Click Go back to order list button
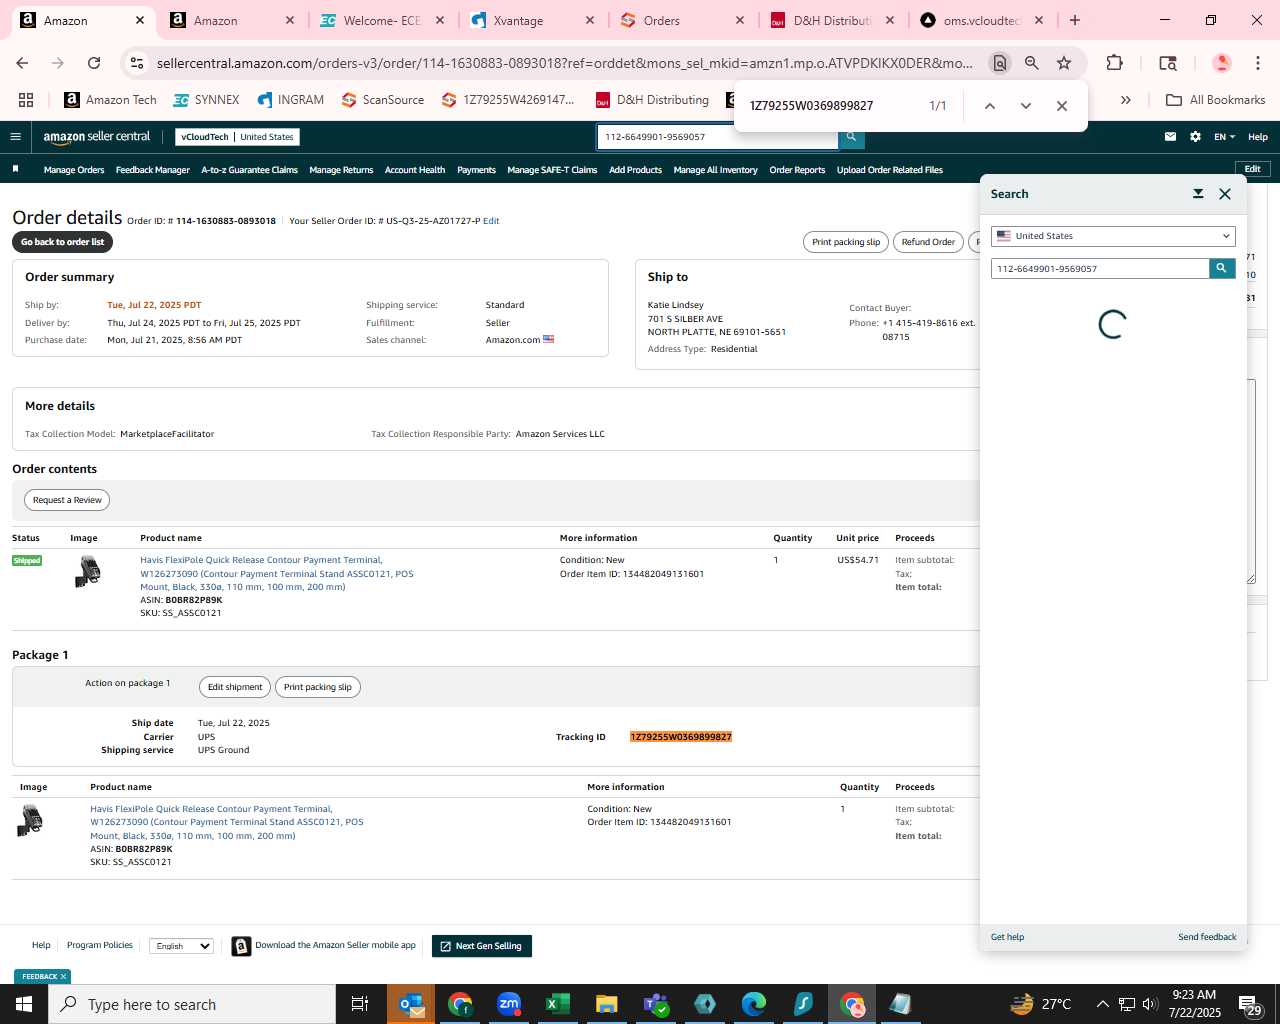Image resolution: width=1280 pixels, height=1024 pixels. pyautogui.click(x=62, y=242)
